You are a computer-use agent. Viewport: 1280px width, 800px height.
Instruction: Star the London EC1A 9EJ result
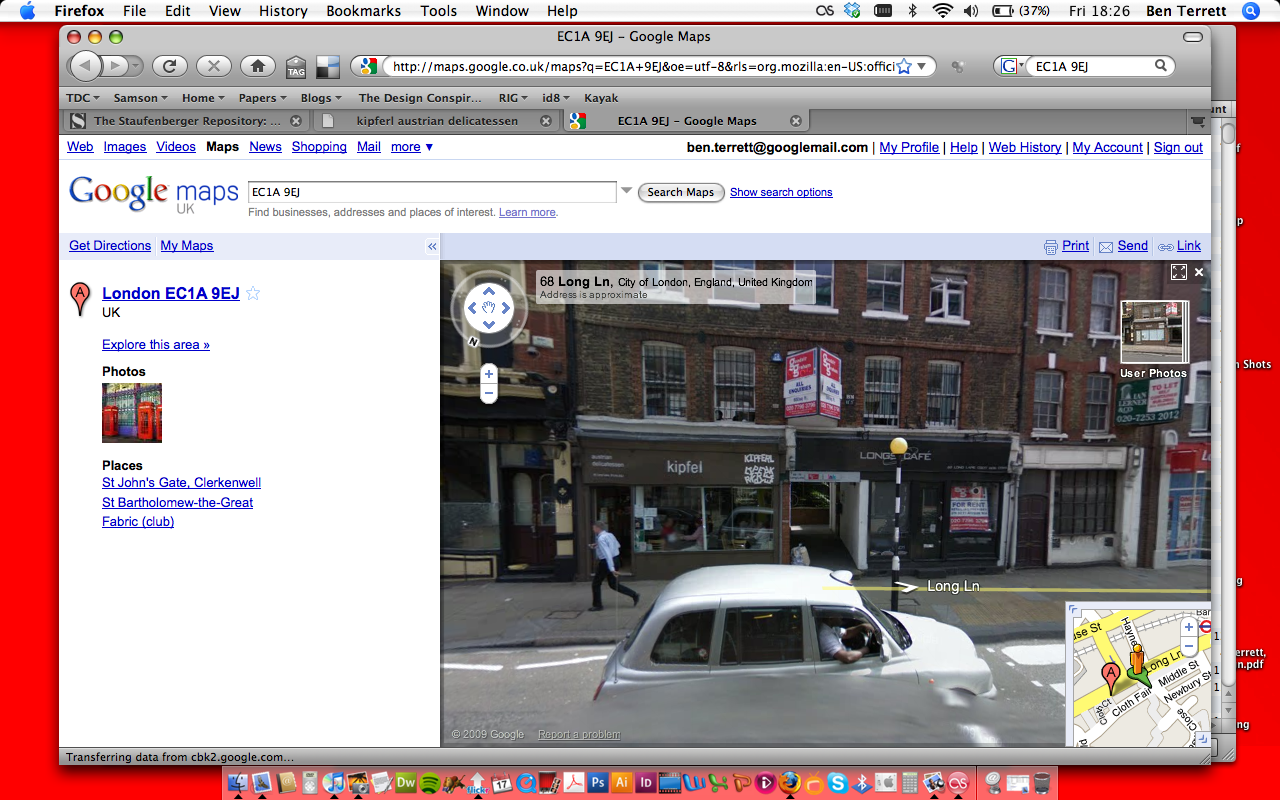[x=253, y=293]
